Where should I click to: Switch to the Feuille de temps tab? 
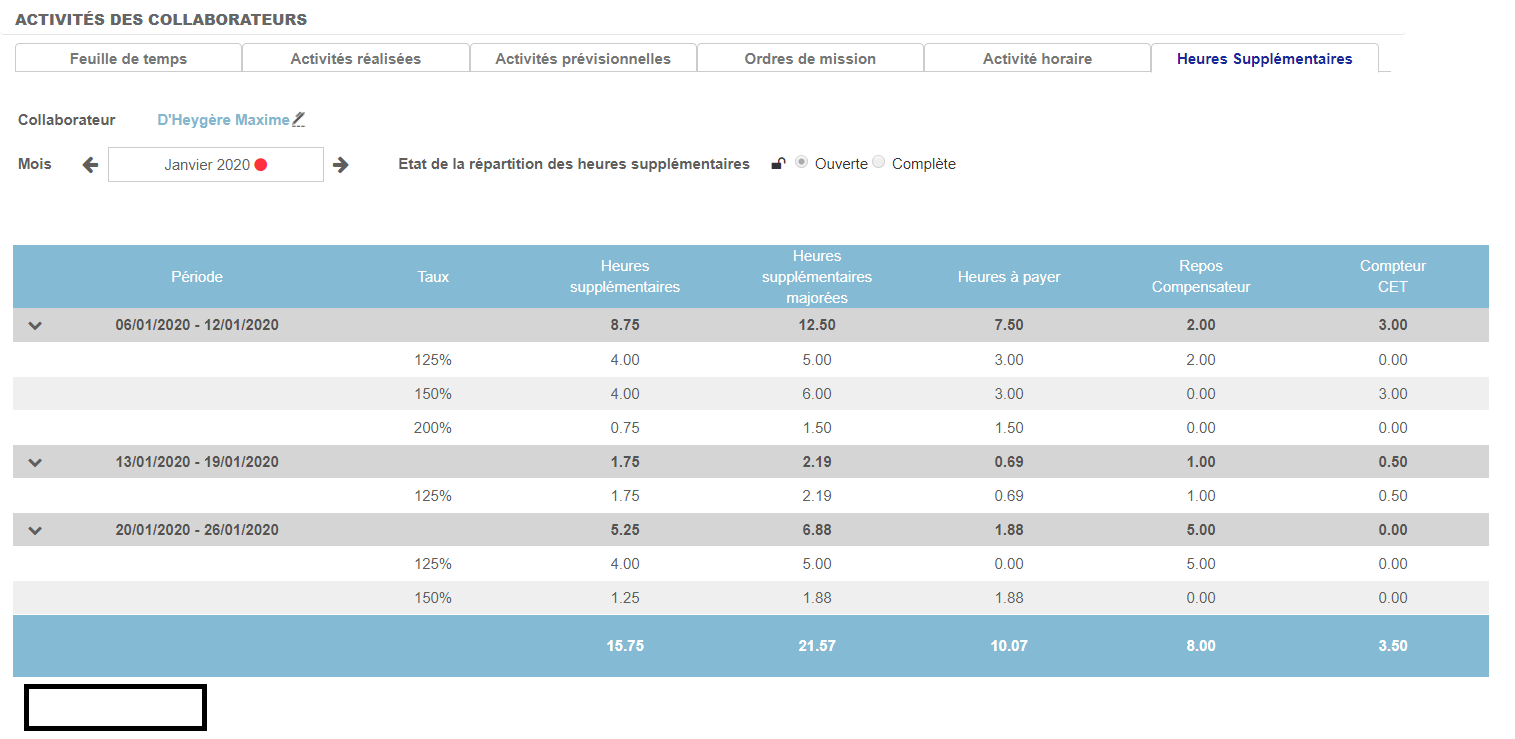[x=128, y=59]
